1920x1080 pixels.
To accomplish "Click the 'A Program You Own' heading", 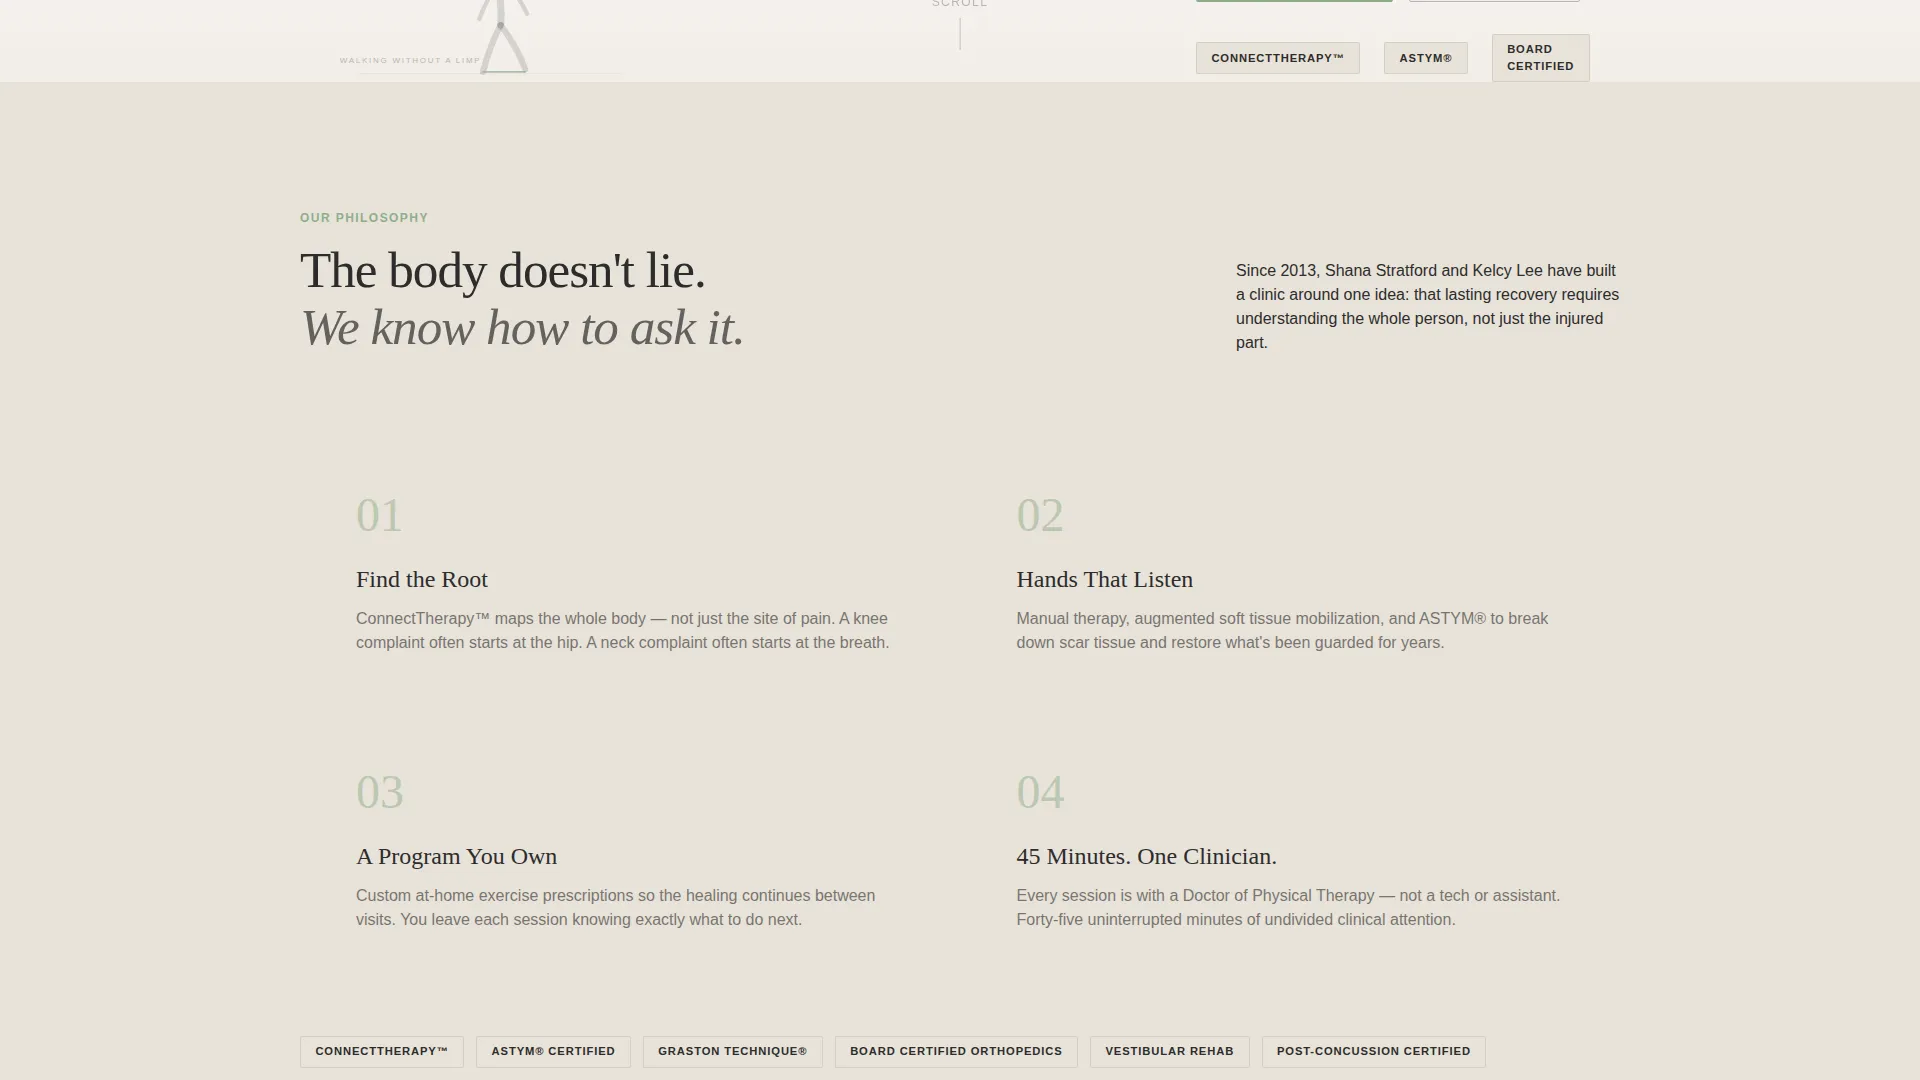I will point(457,857).
